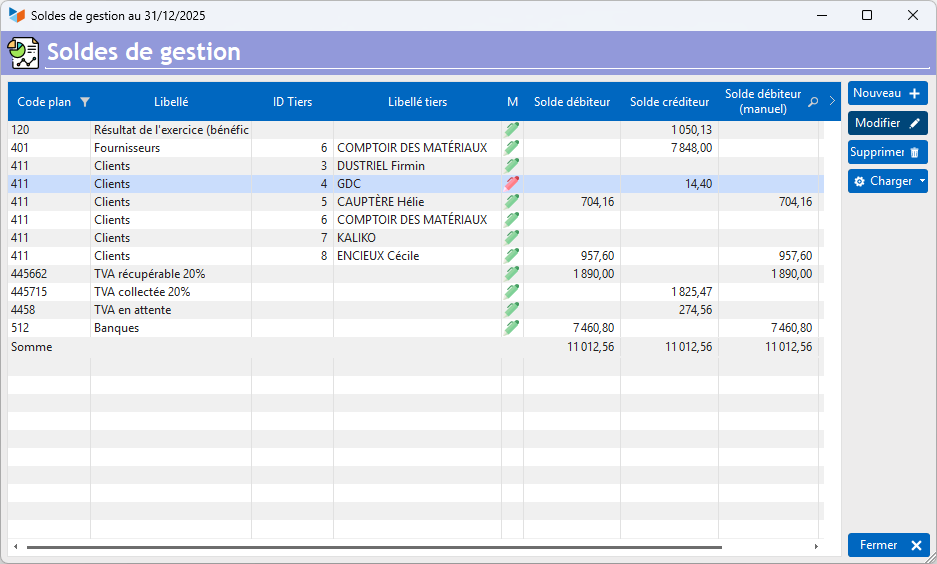Click green pencil icon on TVA en attente row
This screenshot has height=564, width=937.
[512, 310]
